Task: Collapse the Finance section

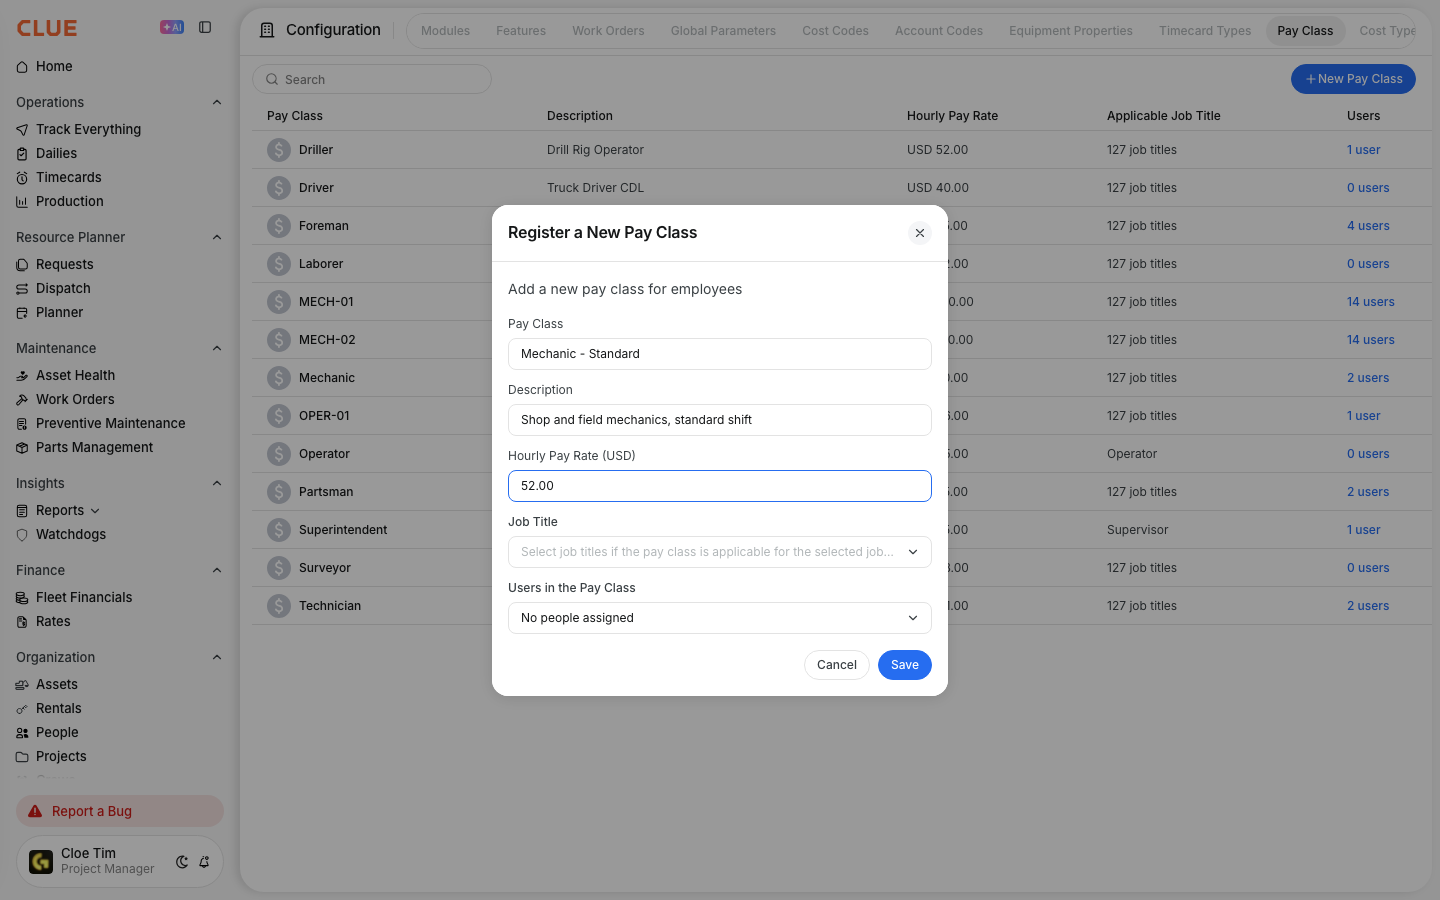Action: [217, 570]
